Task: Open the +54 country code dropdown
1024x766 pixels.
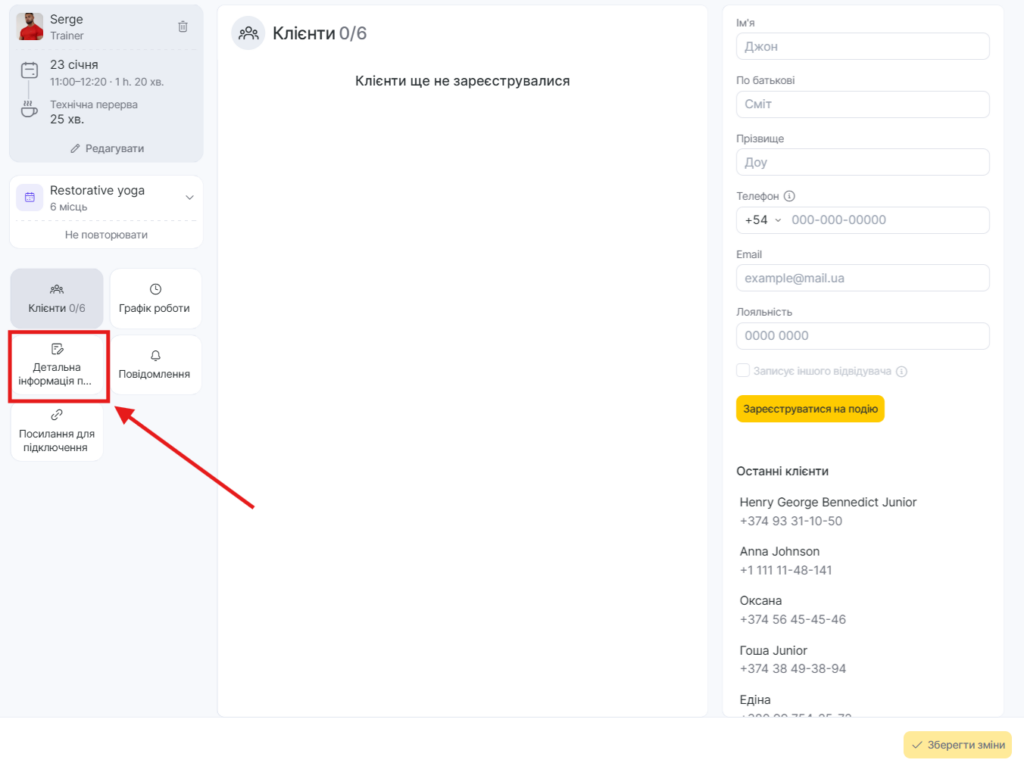Action: coord(763,220)
